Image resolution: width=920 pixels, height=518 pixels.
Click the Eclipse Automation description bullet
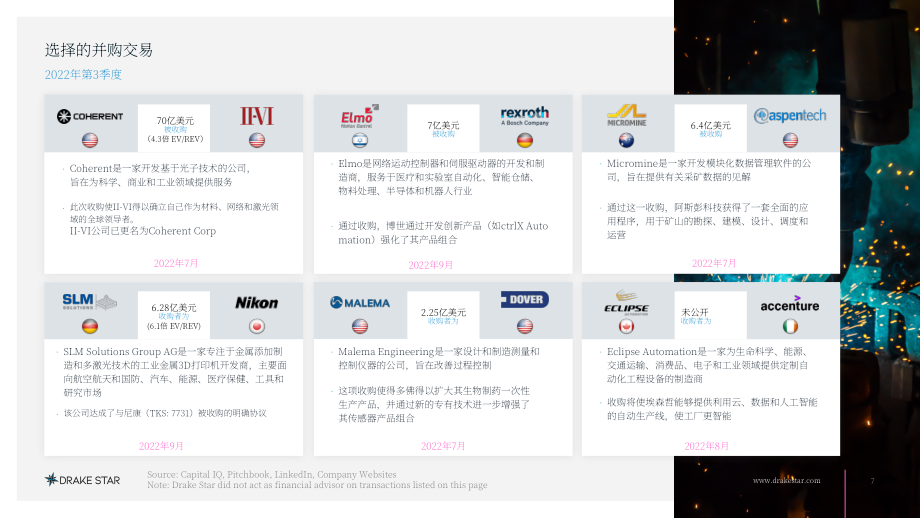[709, 365]
